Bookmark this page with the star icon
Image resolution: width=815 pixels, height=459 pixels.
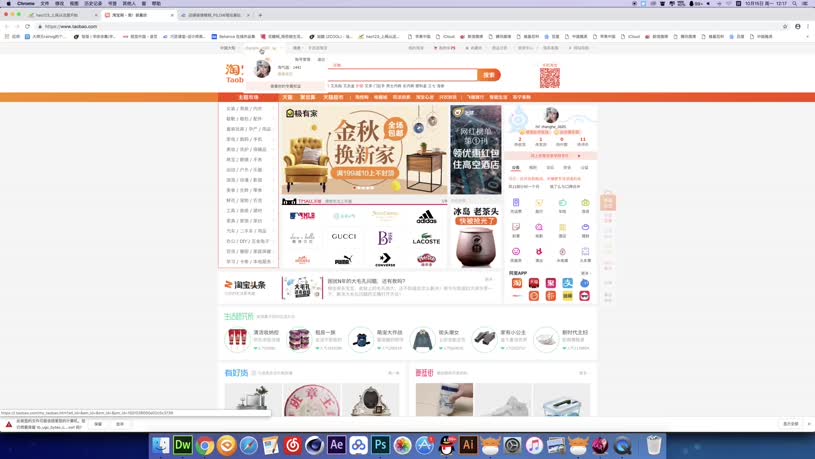[785, 27]
